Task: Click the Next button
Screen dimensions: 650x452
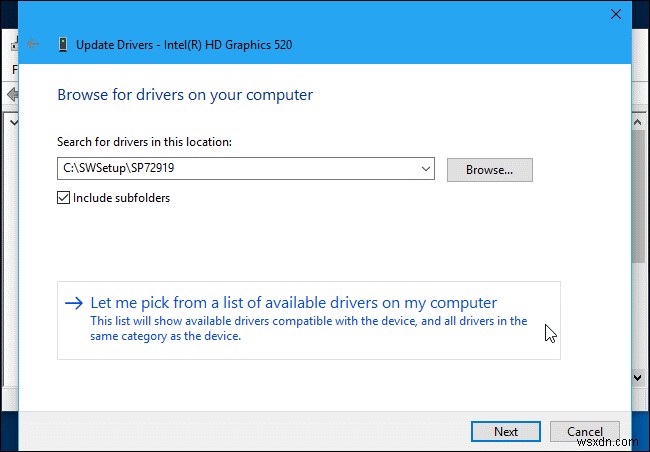Action: pyautogui.click(x=505, y=431)
